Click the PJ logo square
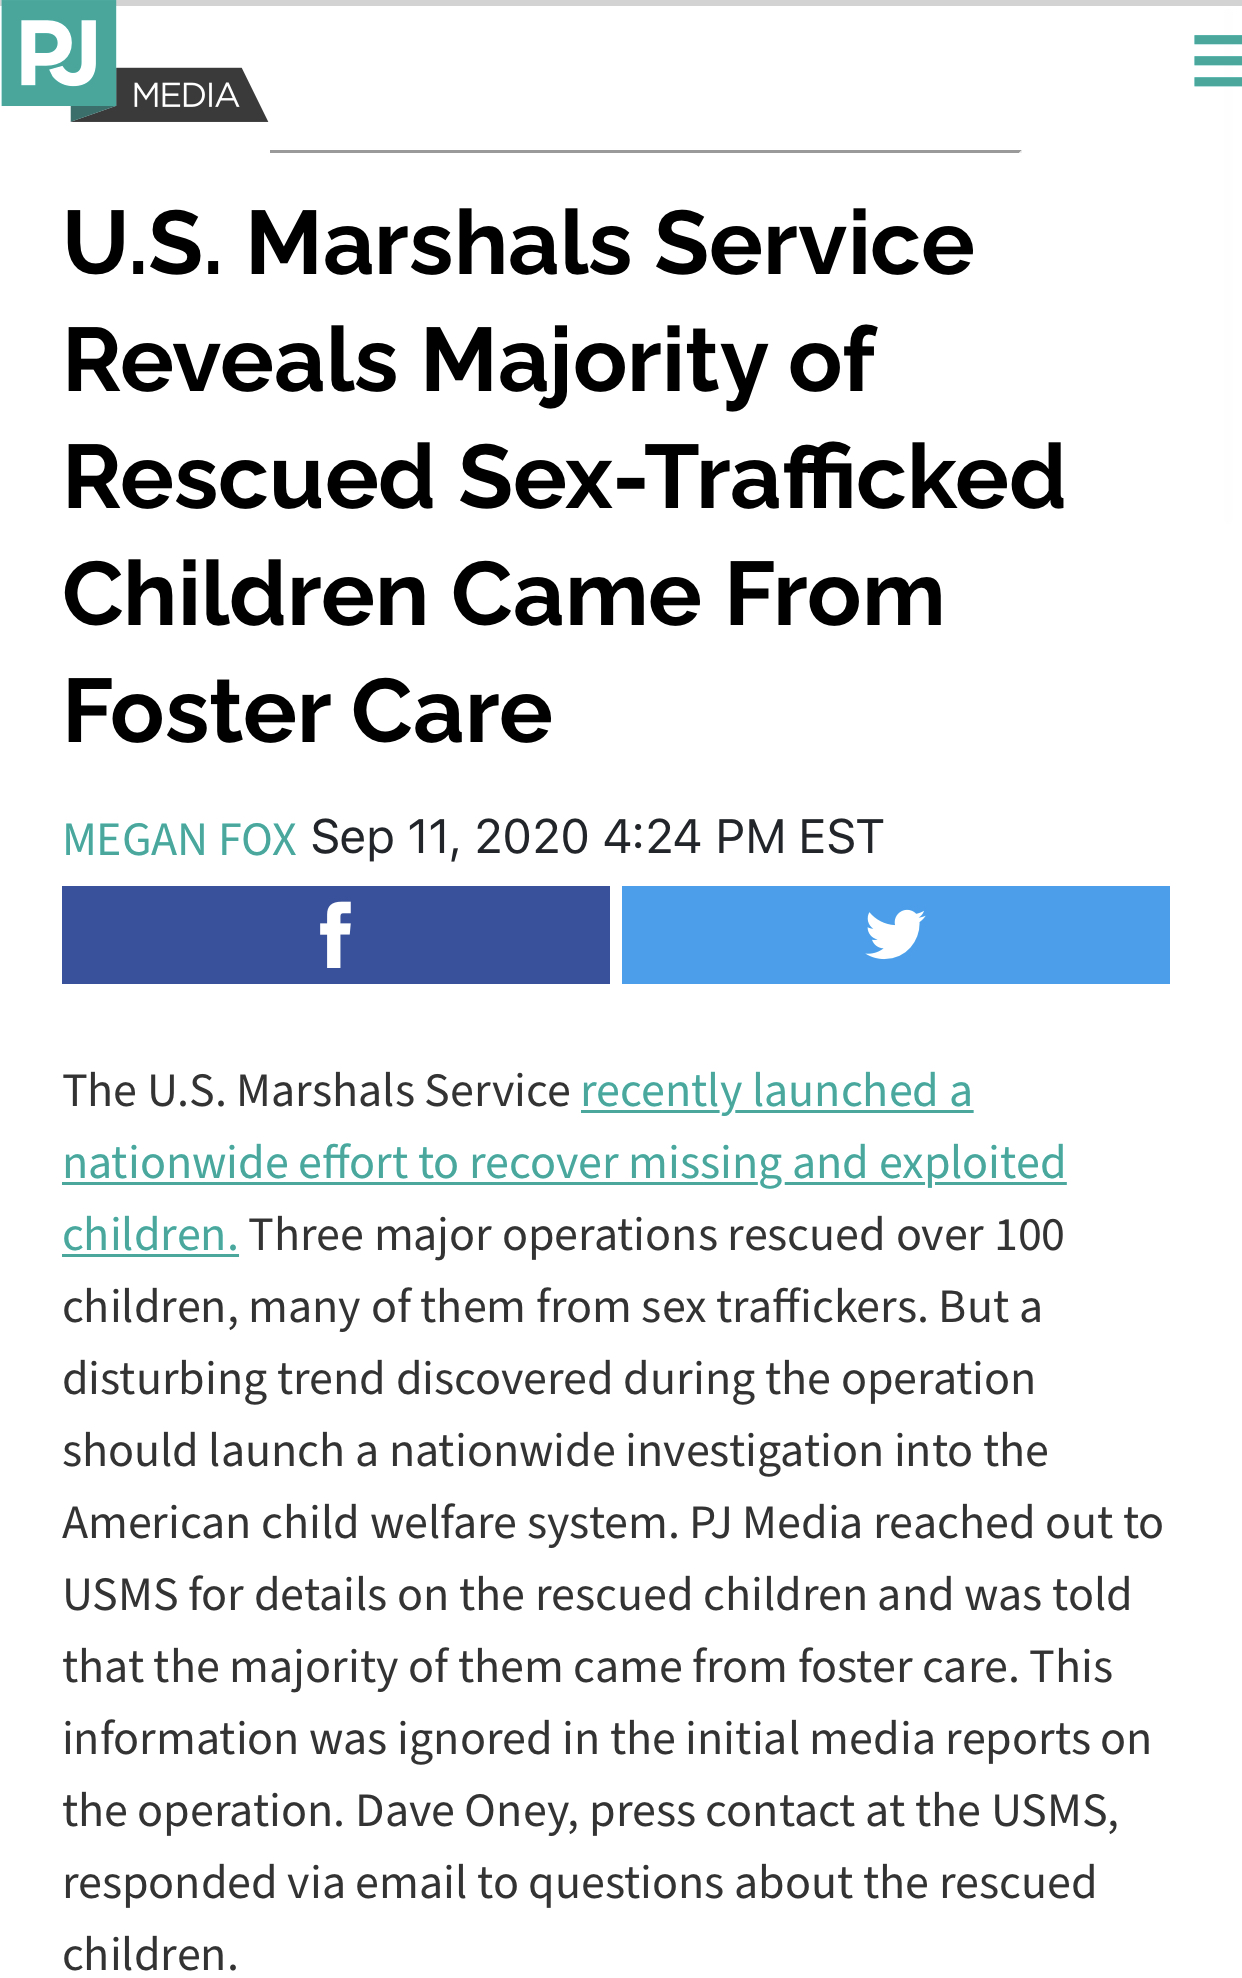The width and height of the screenshot is (1242, 1978). 58,52
